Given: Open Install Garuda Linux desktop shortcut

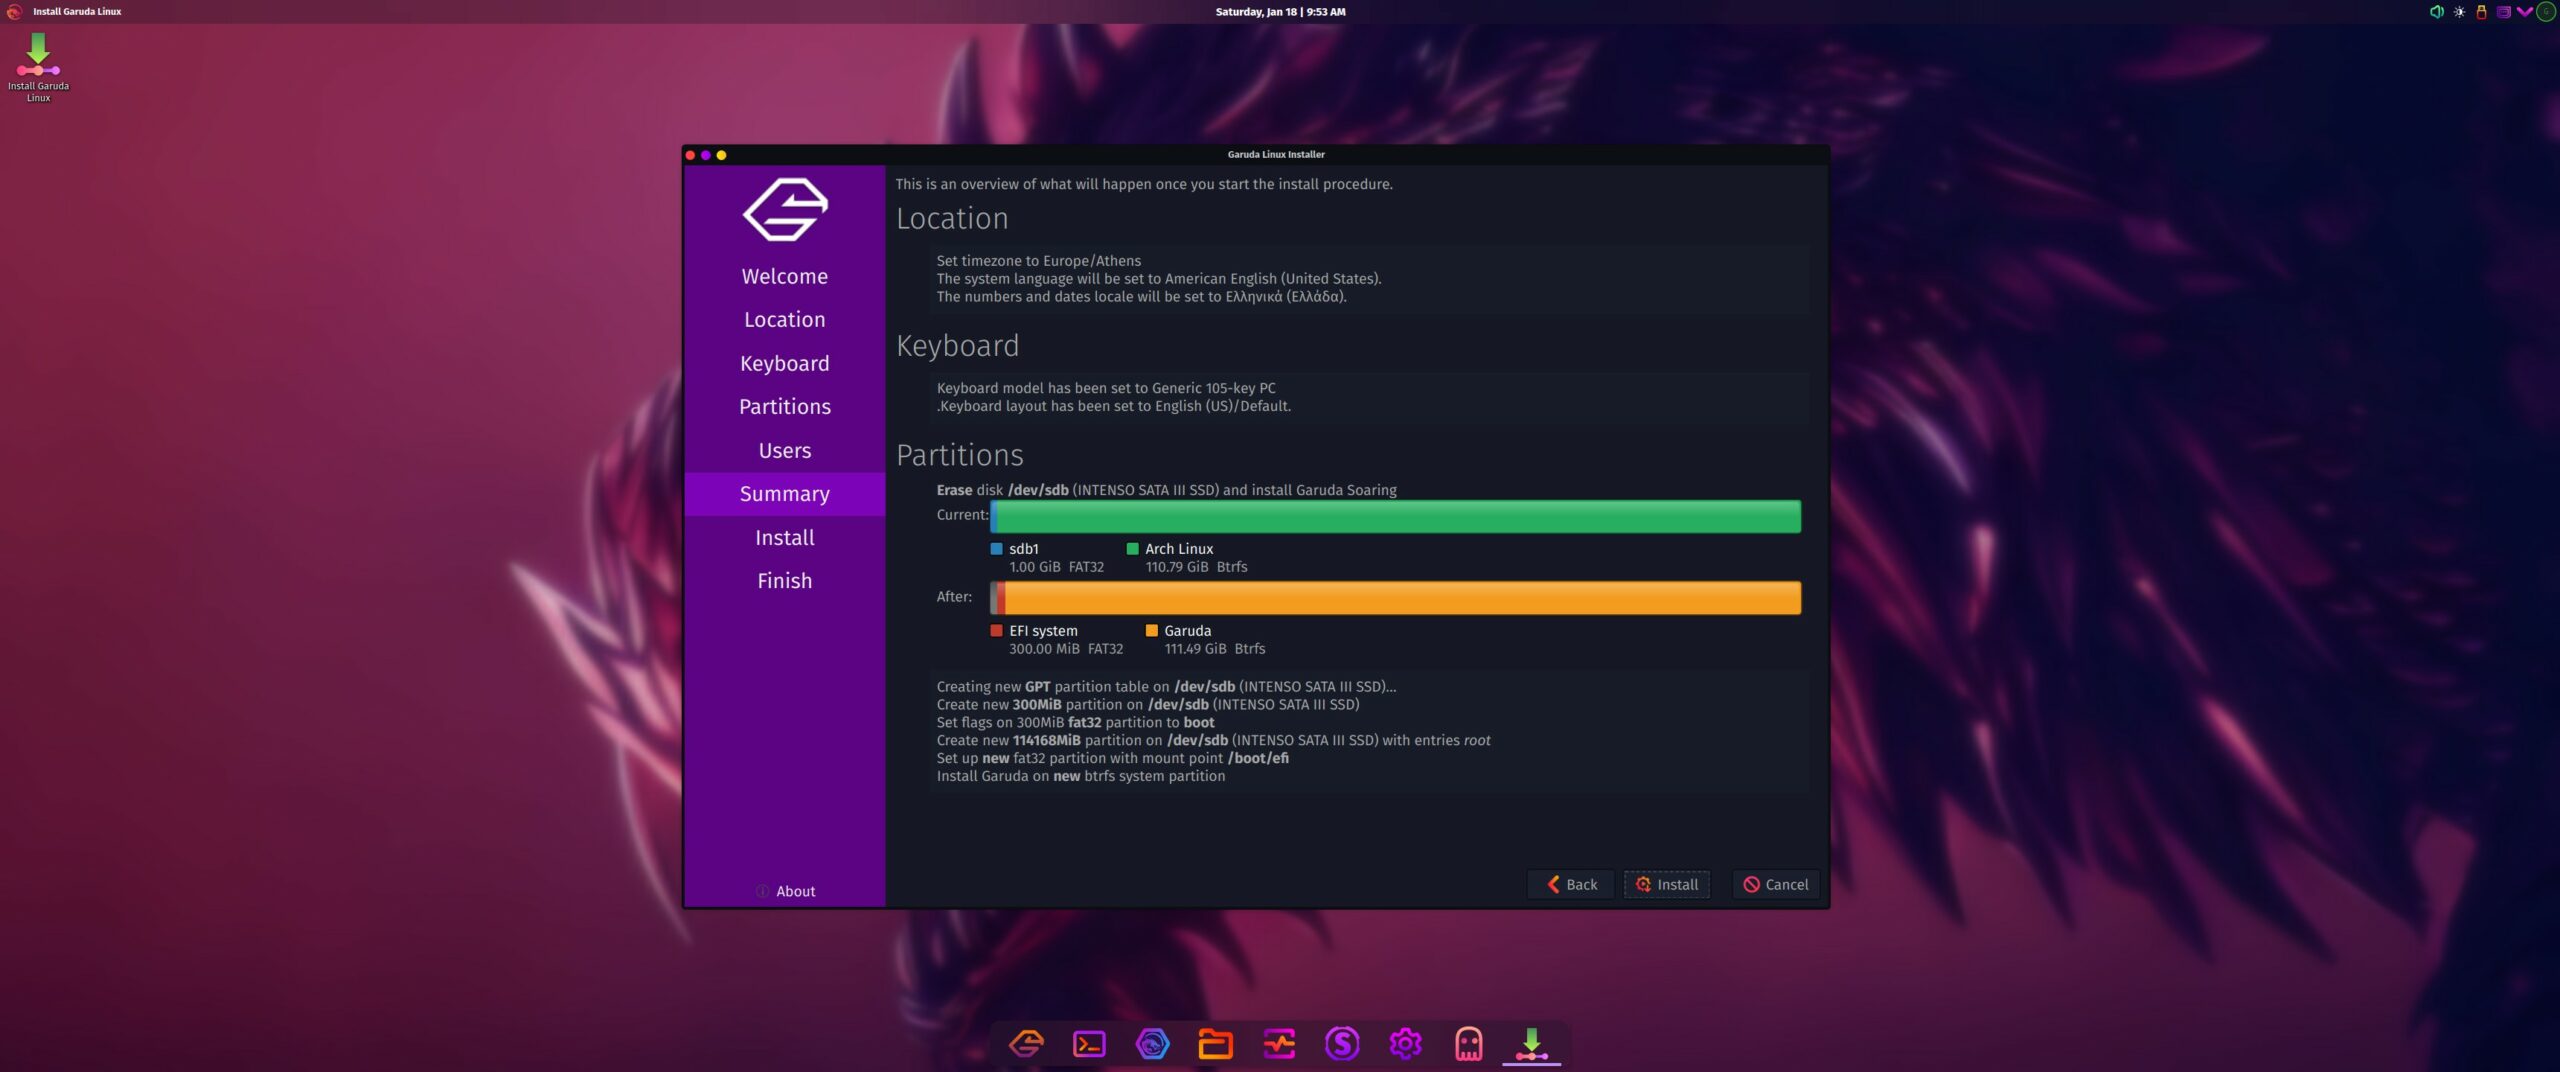Looking at the screenshot, I should coord(38,67).
